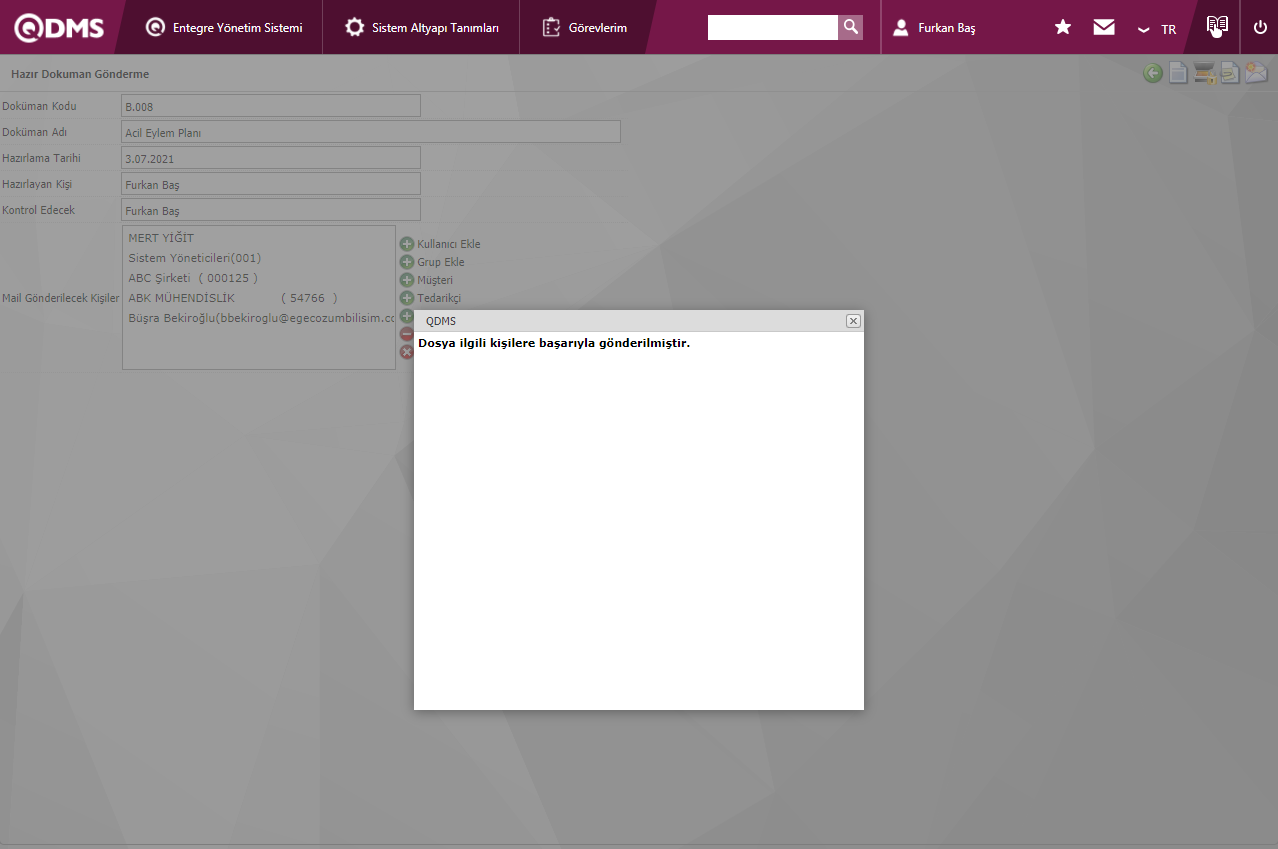The width and height of the screenshot is (1278, 849).
Task: Open the Görevlerim menu
Action: tap(584, 28)
